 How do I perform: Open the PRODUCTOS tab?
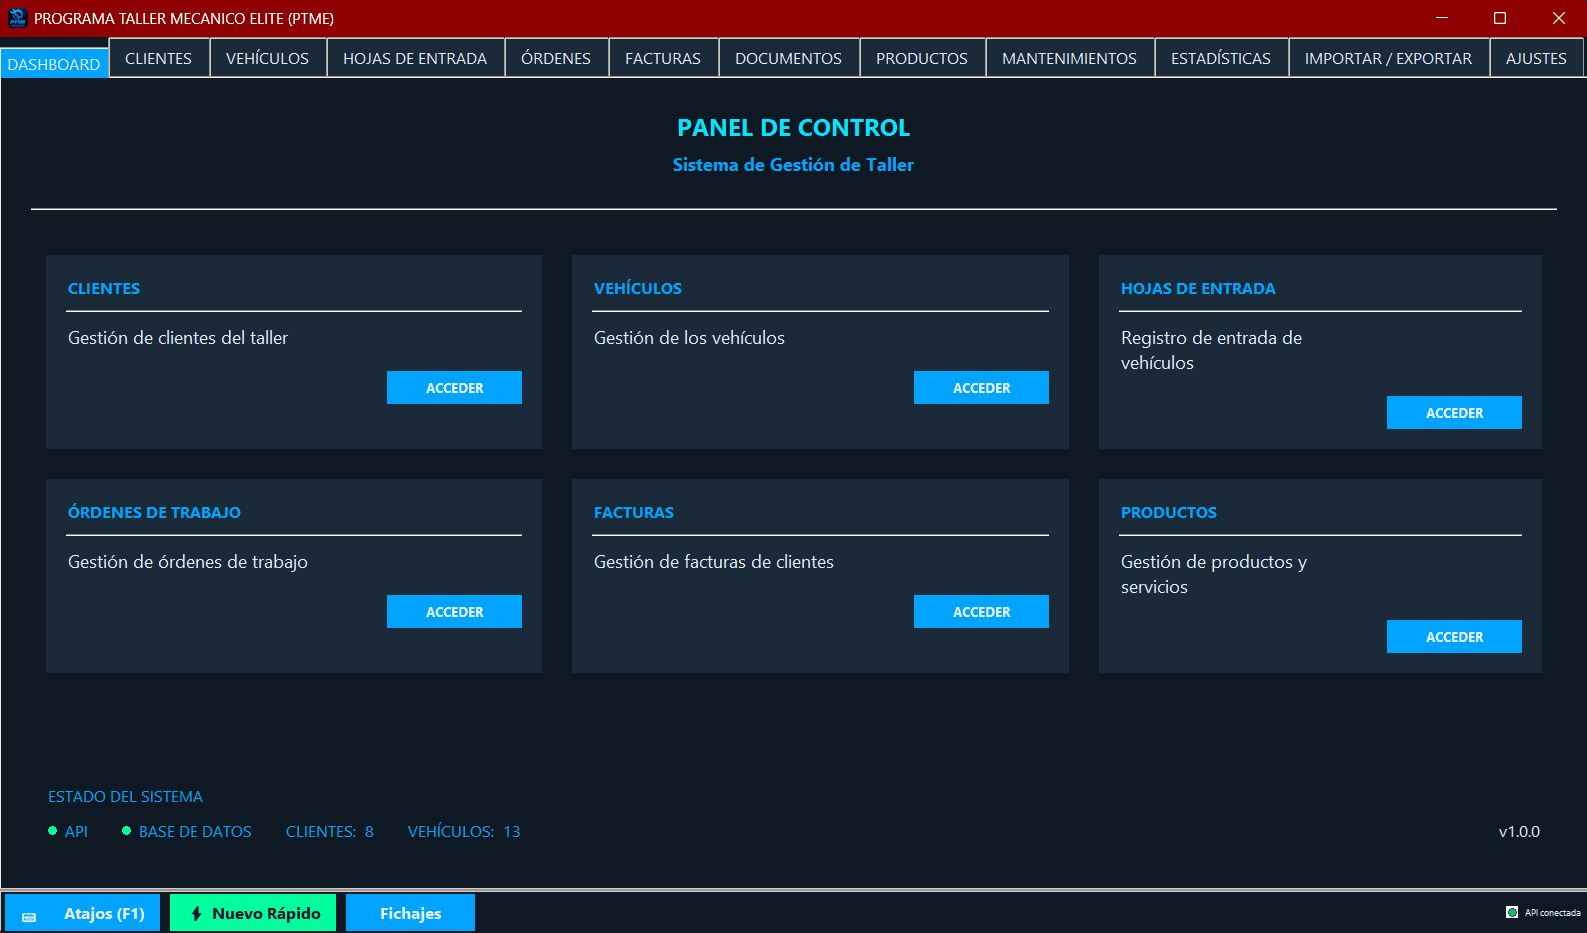coord(922,58)
